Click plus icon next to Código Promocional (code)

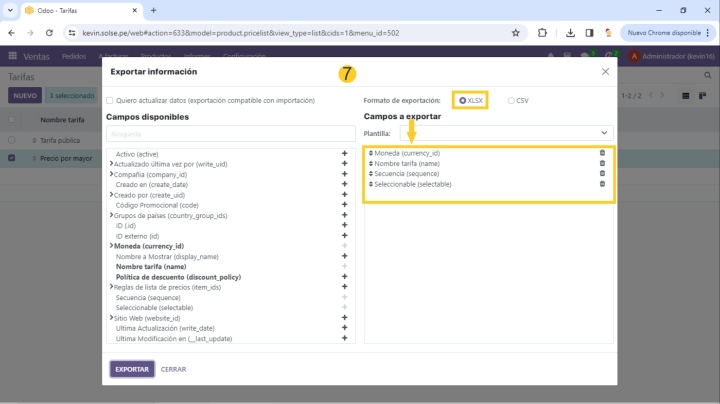point(344,205)
